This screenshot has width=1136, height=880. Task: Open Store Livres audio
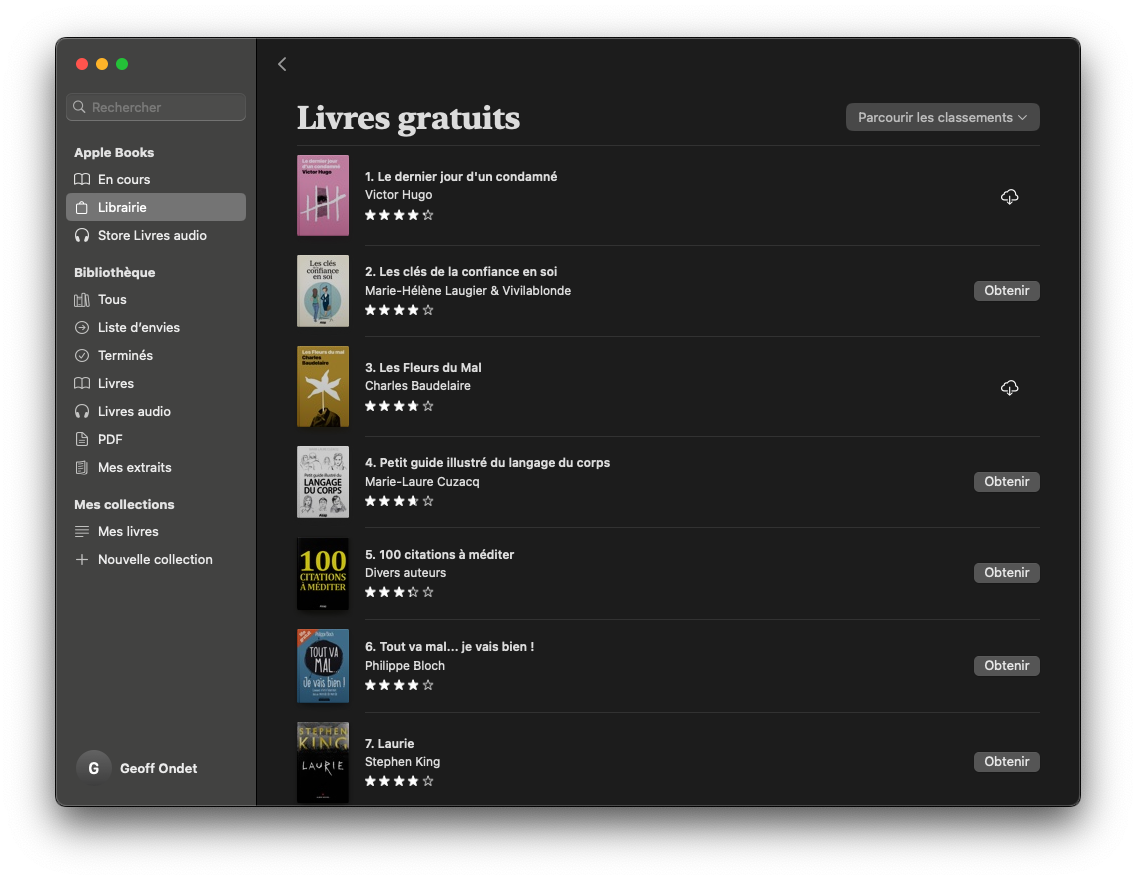click(x=156, y=235)
